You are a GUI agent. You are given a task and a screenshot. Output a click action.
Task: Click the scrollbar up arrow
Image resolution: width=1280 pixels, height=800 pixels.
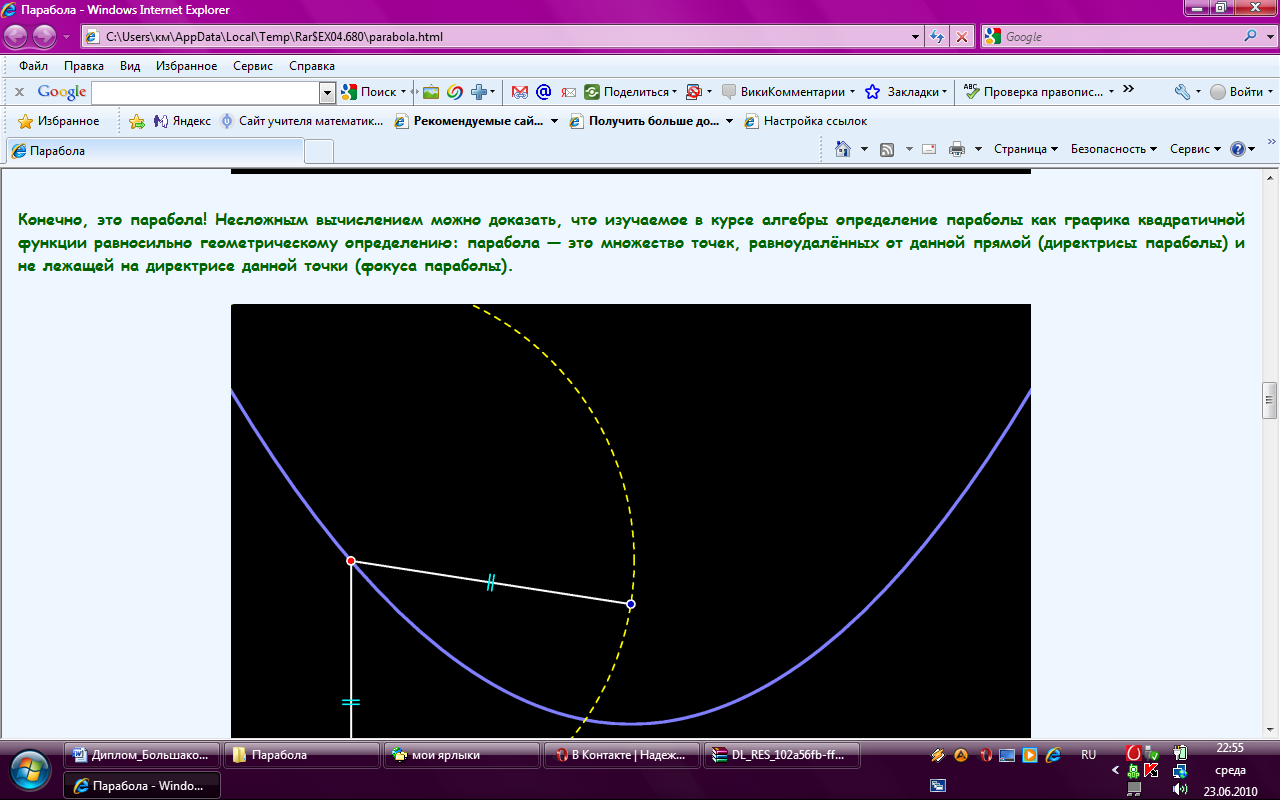(x=1271, y=176)
